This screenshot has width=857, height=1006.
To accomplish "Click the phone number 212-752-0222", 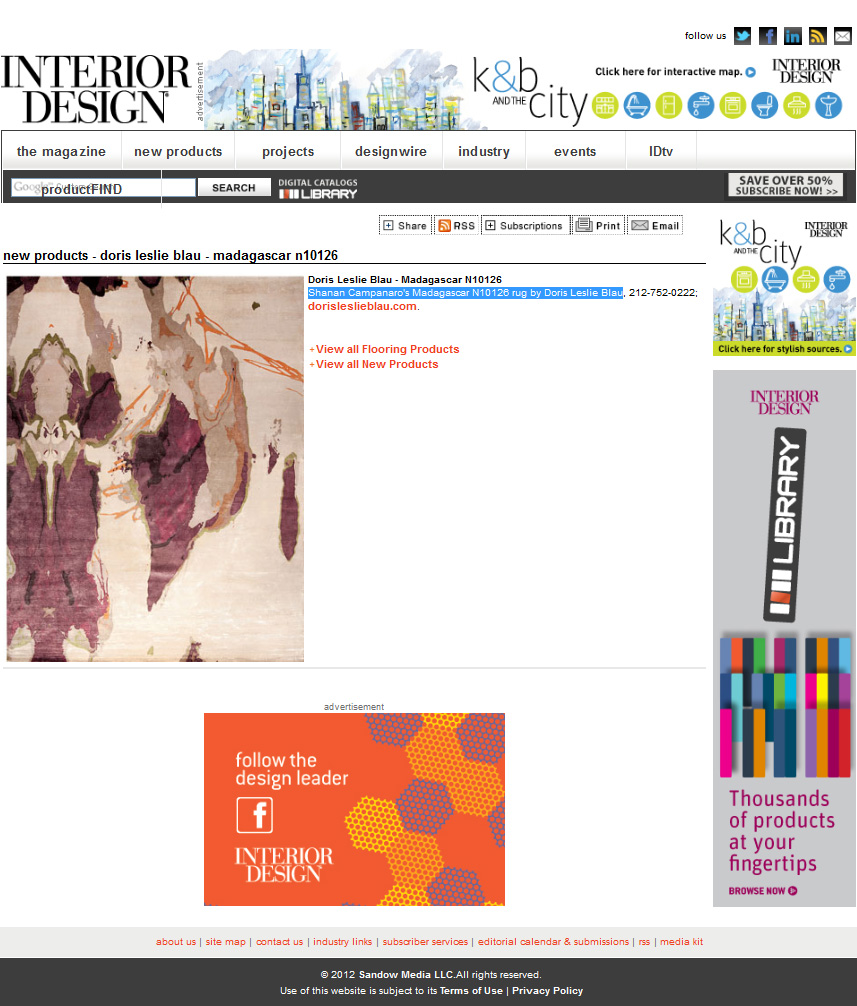I will (x=661, y=293).
